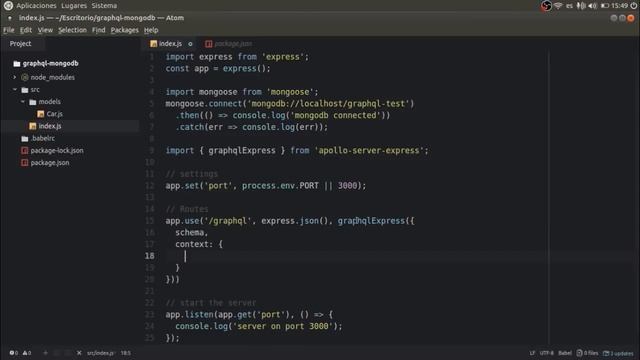Click the power/session icon
Image resolution: width=640 pixels, height=360 pixels.
pos(633,6)
